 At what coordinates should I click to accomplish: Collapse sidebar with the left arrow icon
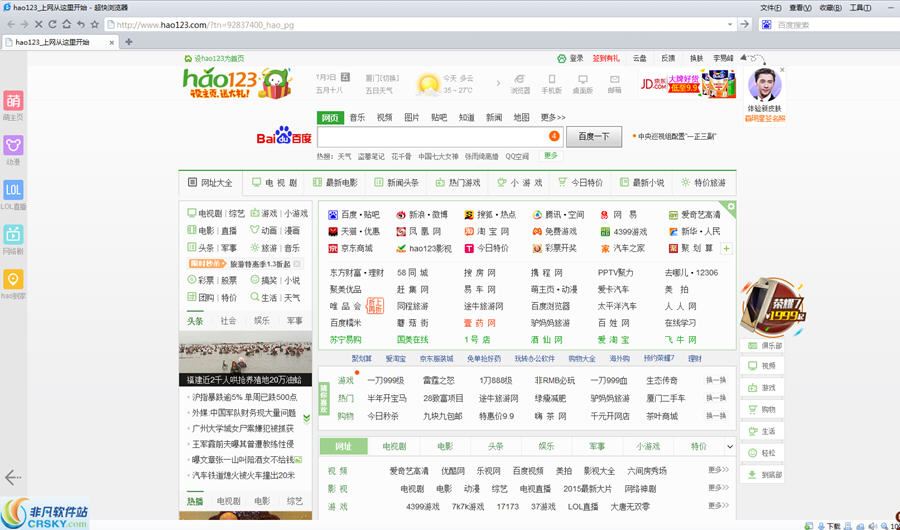[13, 477]
